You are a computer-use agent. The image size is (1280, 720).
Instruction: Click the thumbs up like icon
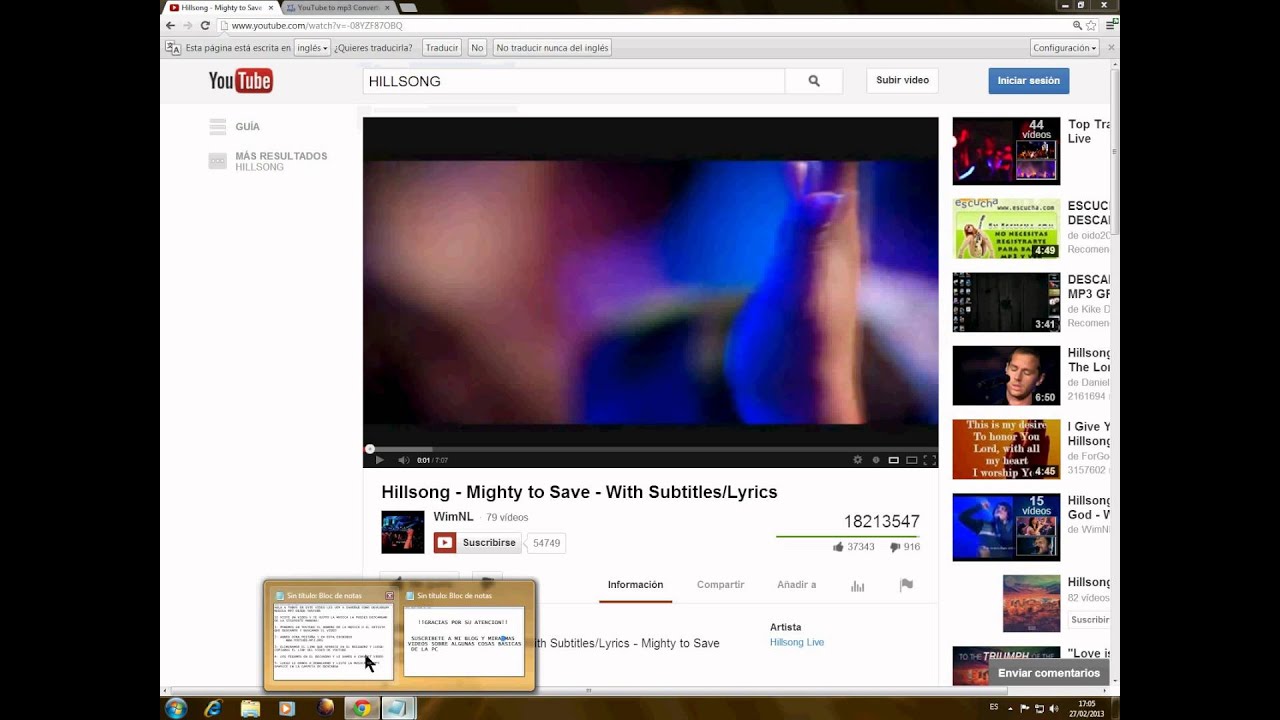coord(838,547)
